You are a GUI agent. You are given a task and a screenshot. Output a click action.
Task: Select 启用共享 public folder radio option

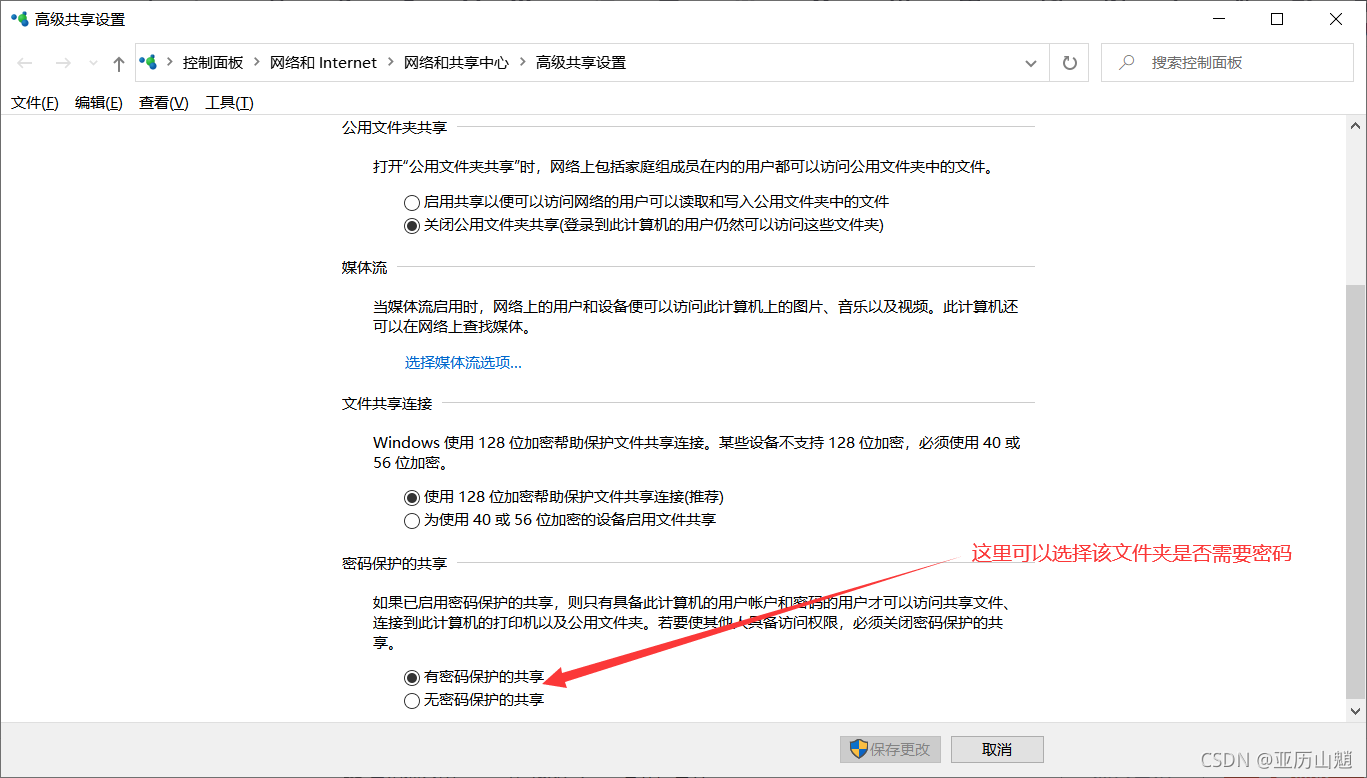(411, 202)
